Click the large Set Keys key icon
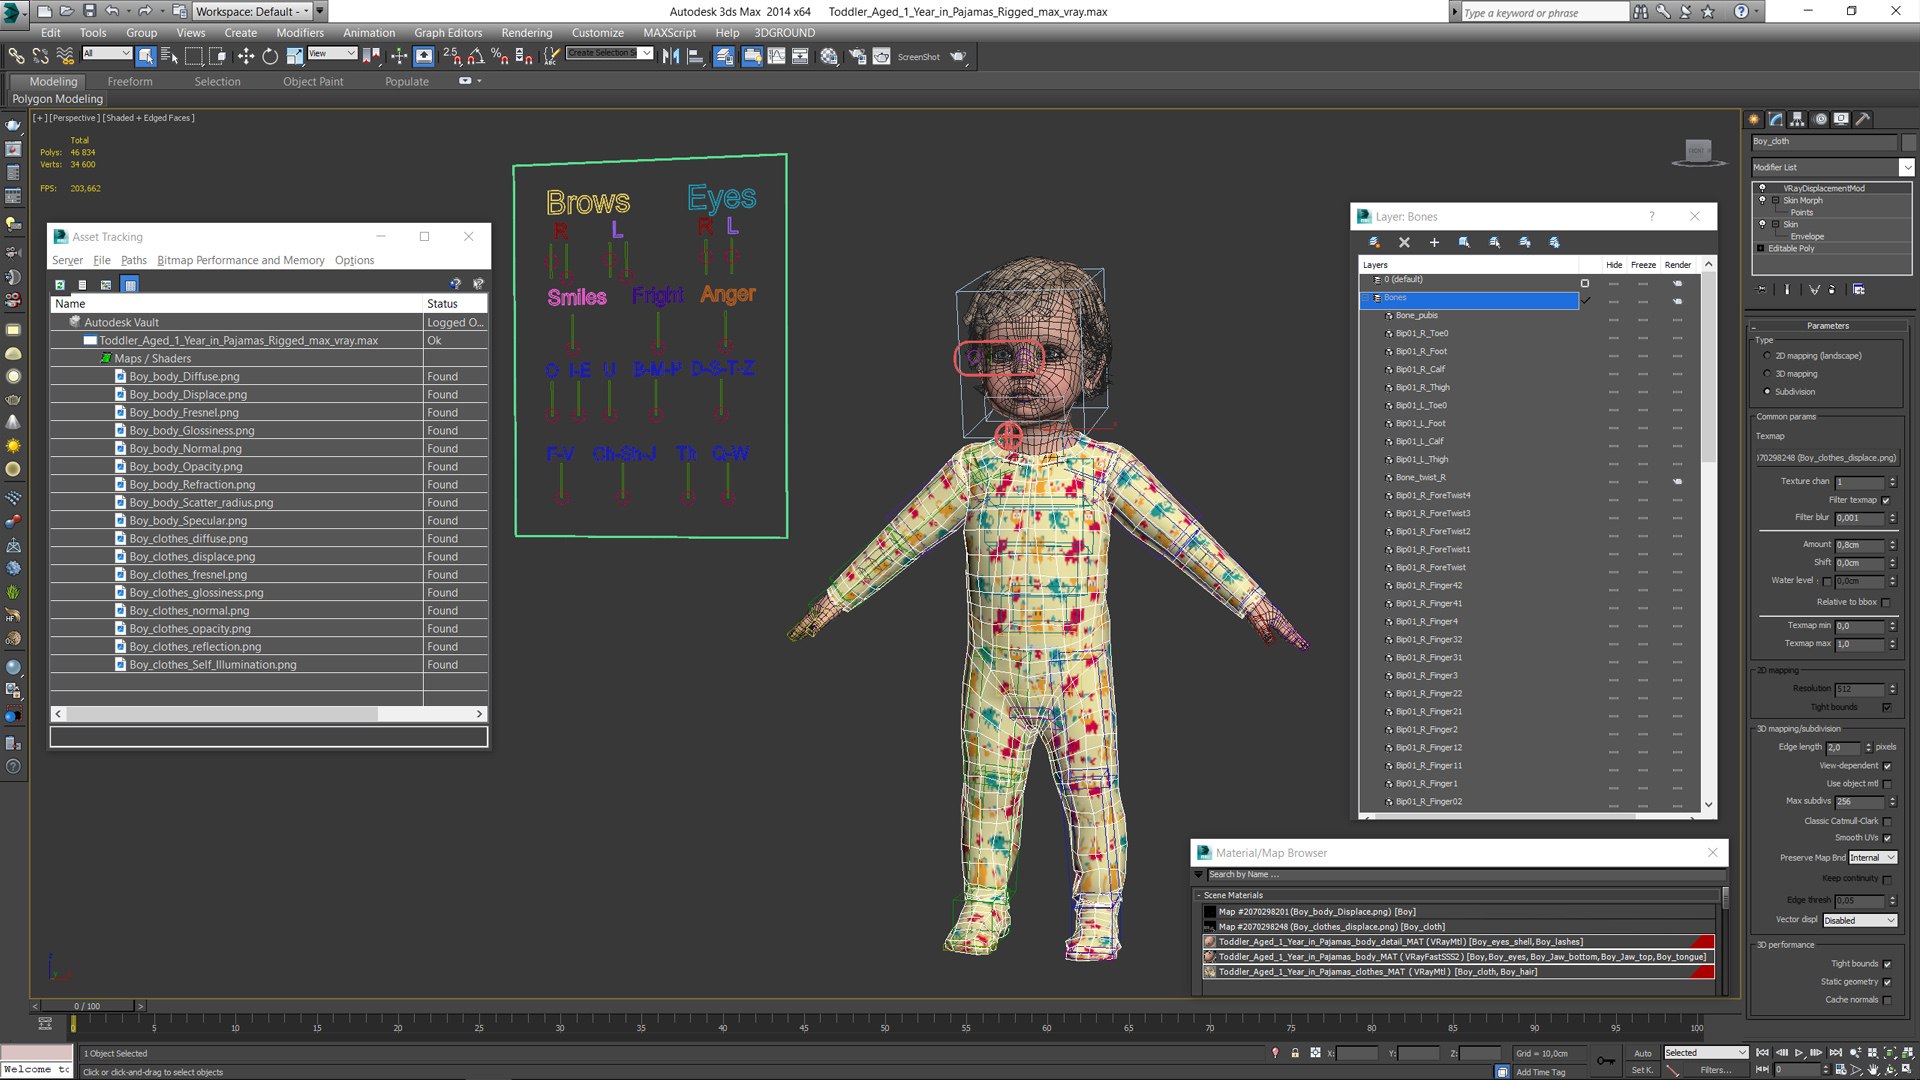Screen dimensions: 1920x1080 pos(1606,1060)
